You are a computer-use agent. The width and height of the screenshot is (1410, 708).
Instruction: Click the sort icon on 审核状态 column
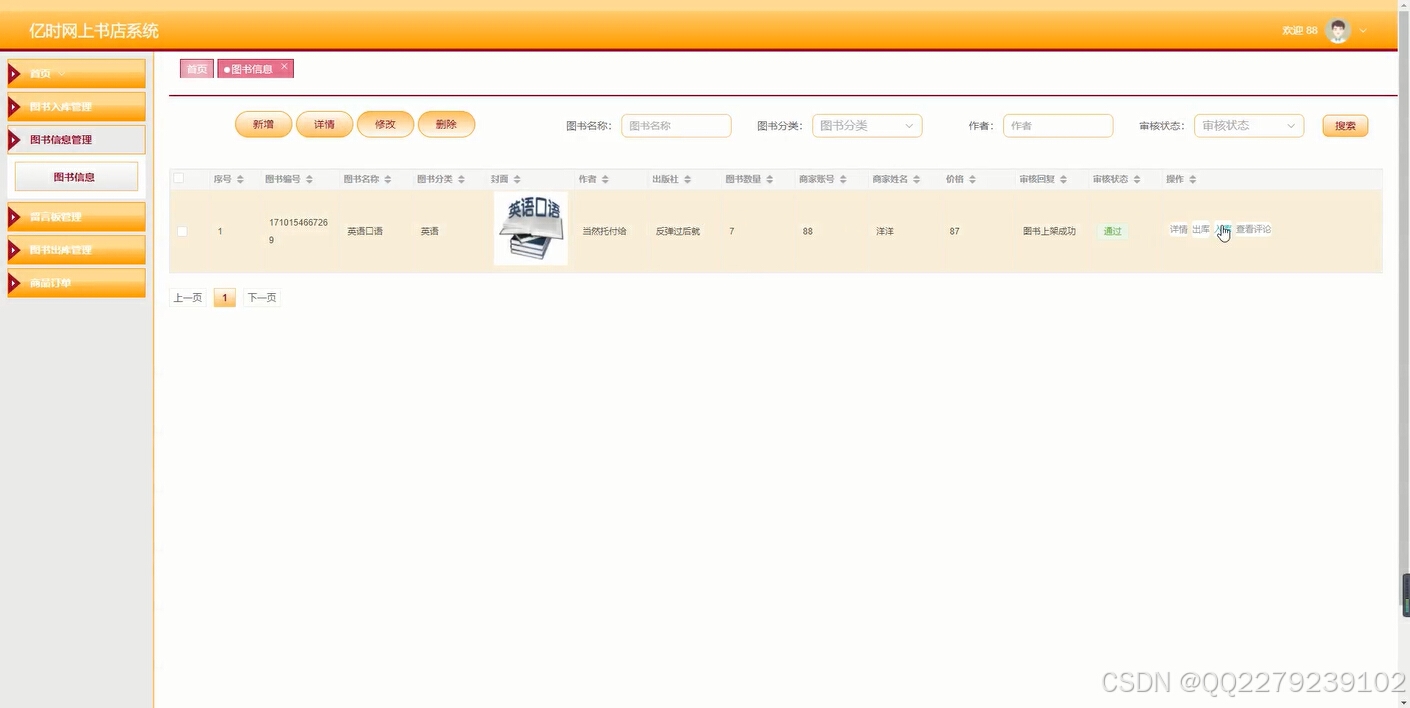1139,178
